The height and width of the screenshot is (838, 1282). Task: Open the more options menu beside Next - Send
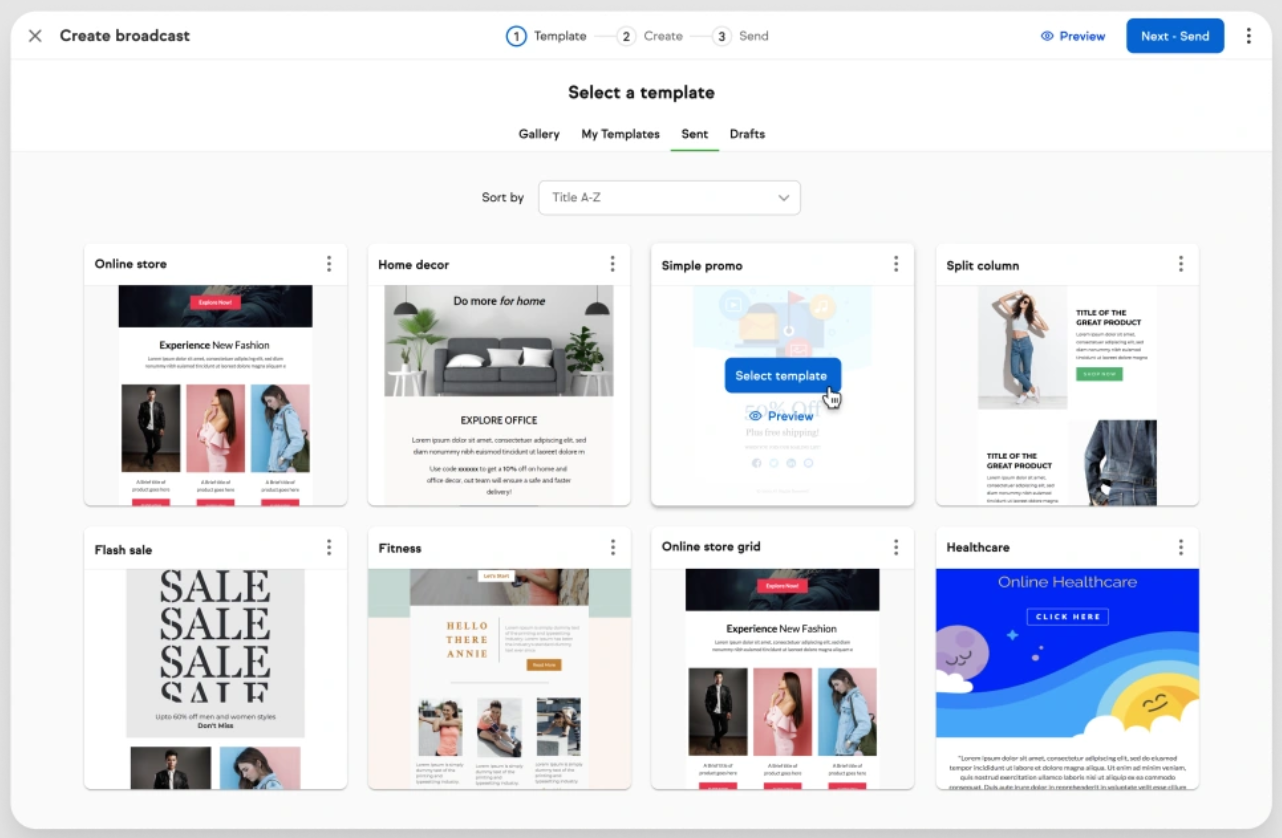(1248, 36)
